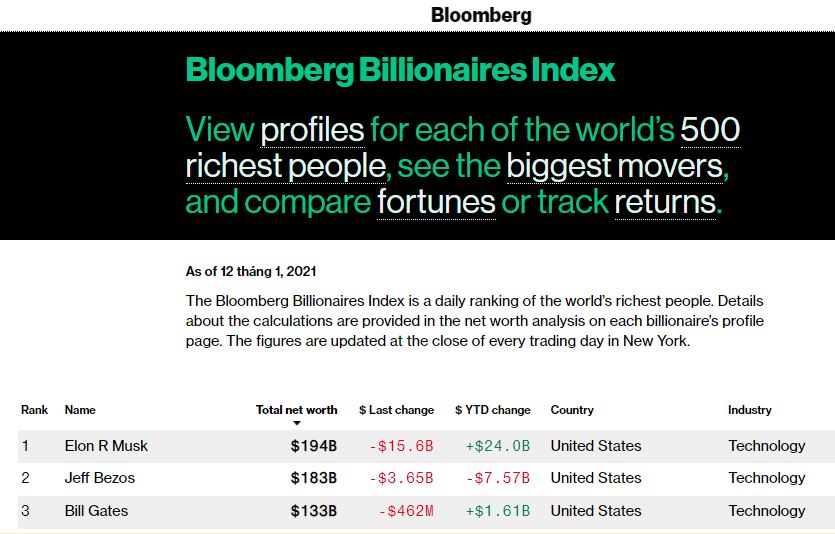This screenshot has width=835, height=534.
Task: Click Bloomberg Billionaires Index title
Action: (400, 70)
